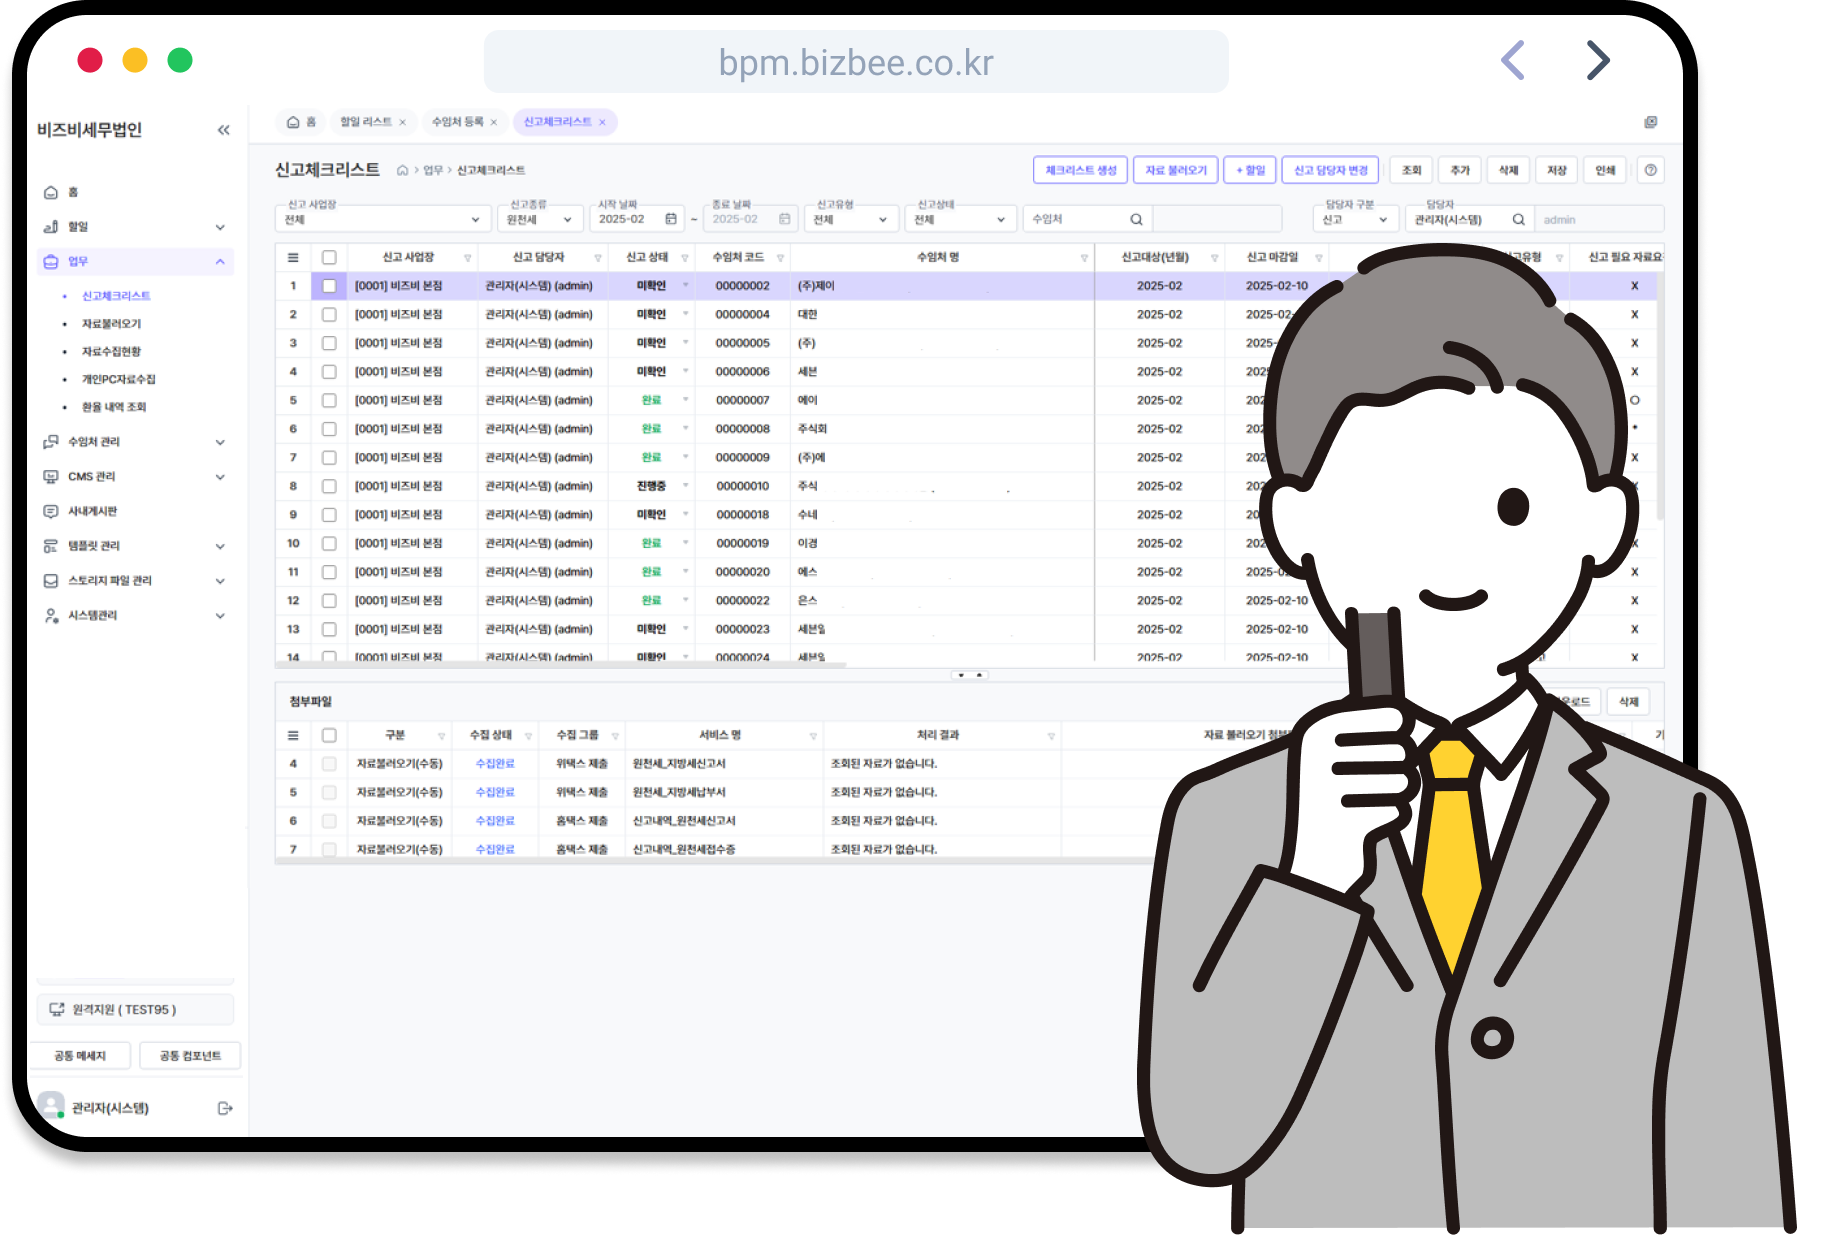Open 자료불러오기 in the sidebar
The height and width of the screenshot is (1235, 1827).
click(x=111, y=324)
